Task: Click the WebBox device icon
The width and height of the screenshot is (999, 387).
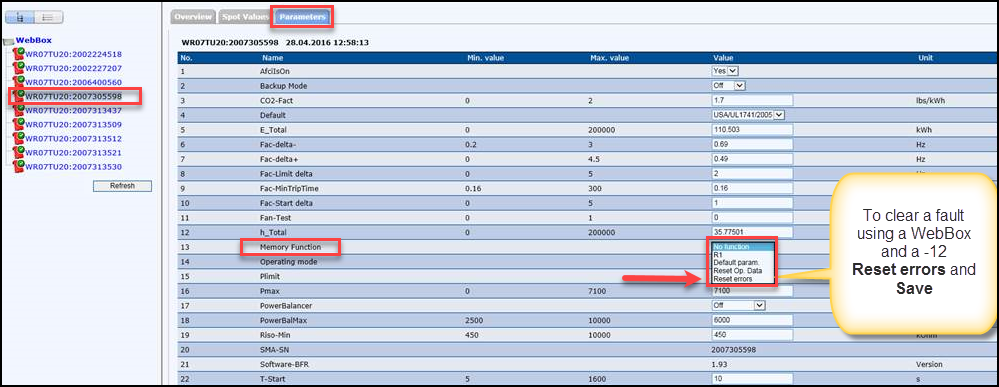Action: pyautogui.click(x=9, y=41)
